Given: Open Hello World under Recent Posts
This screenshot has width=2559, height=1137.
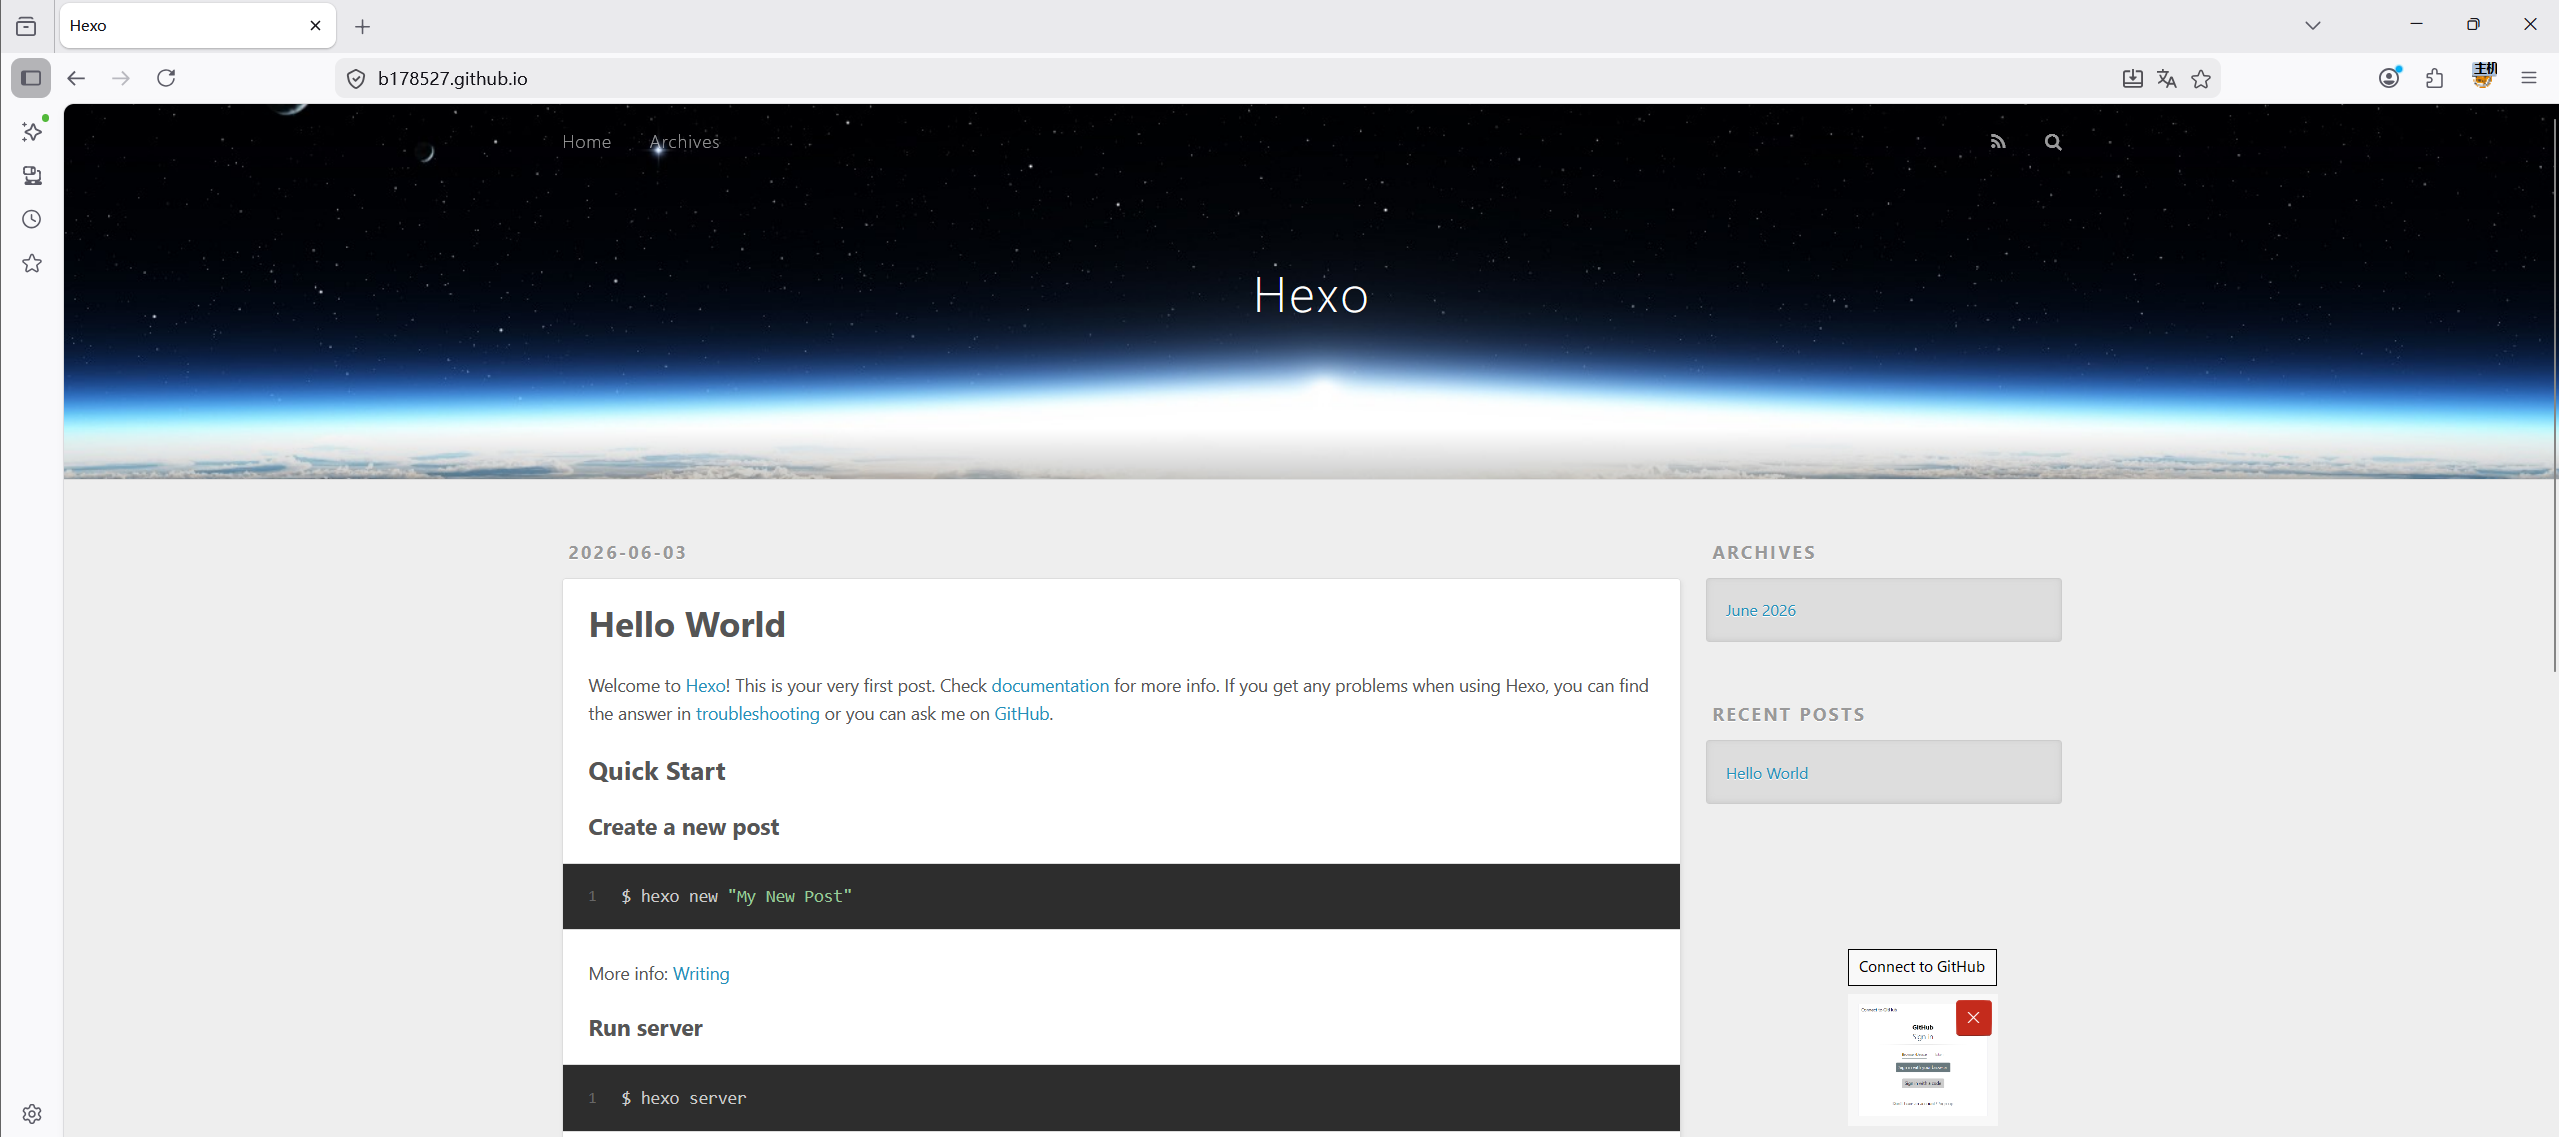Looking at the screenshot, I should [1766, 773].
